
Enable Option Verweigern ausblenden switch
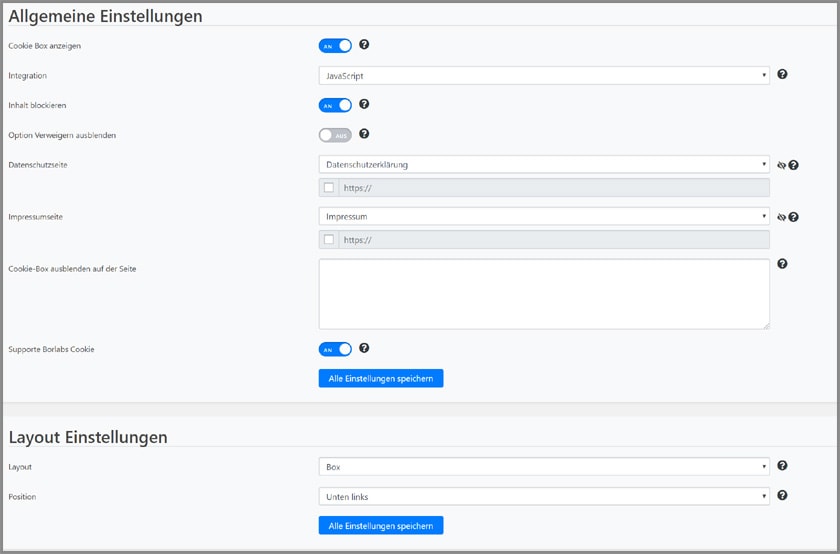tap(335, 134)
